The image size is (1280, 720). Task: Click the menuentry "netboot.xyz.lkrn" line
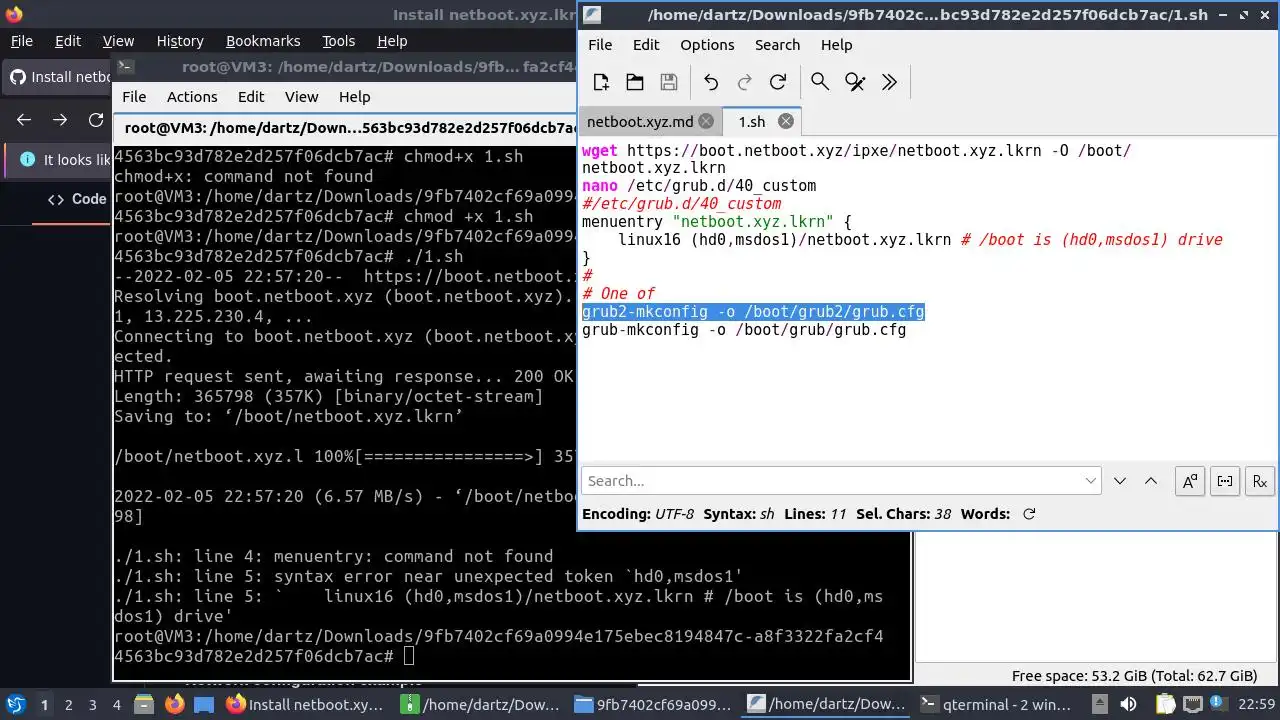716,222
